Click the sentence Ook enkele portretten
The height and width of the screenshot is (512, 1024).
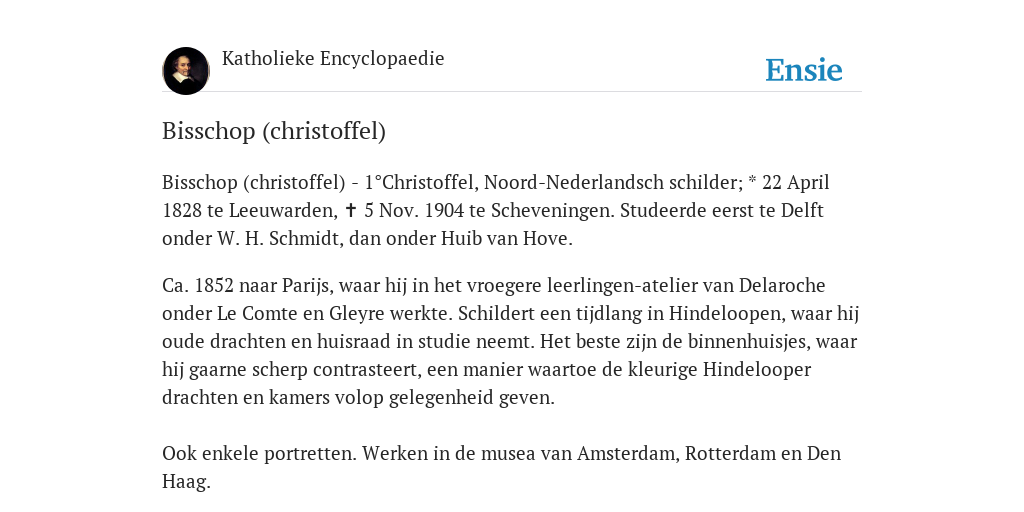[259, 453]
